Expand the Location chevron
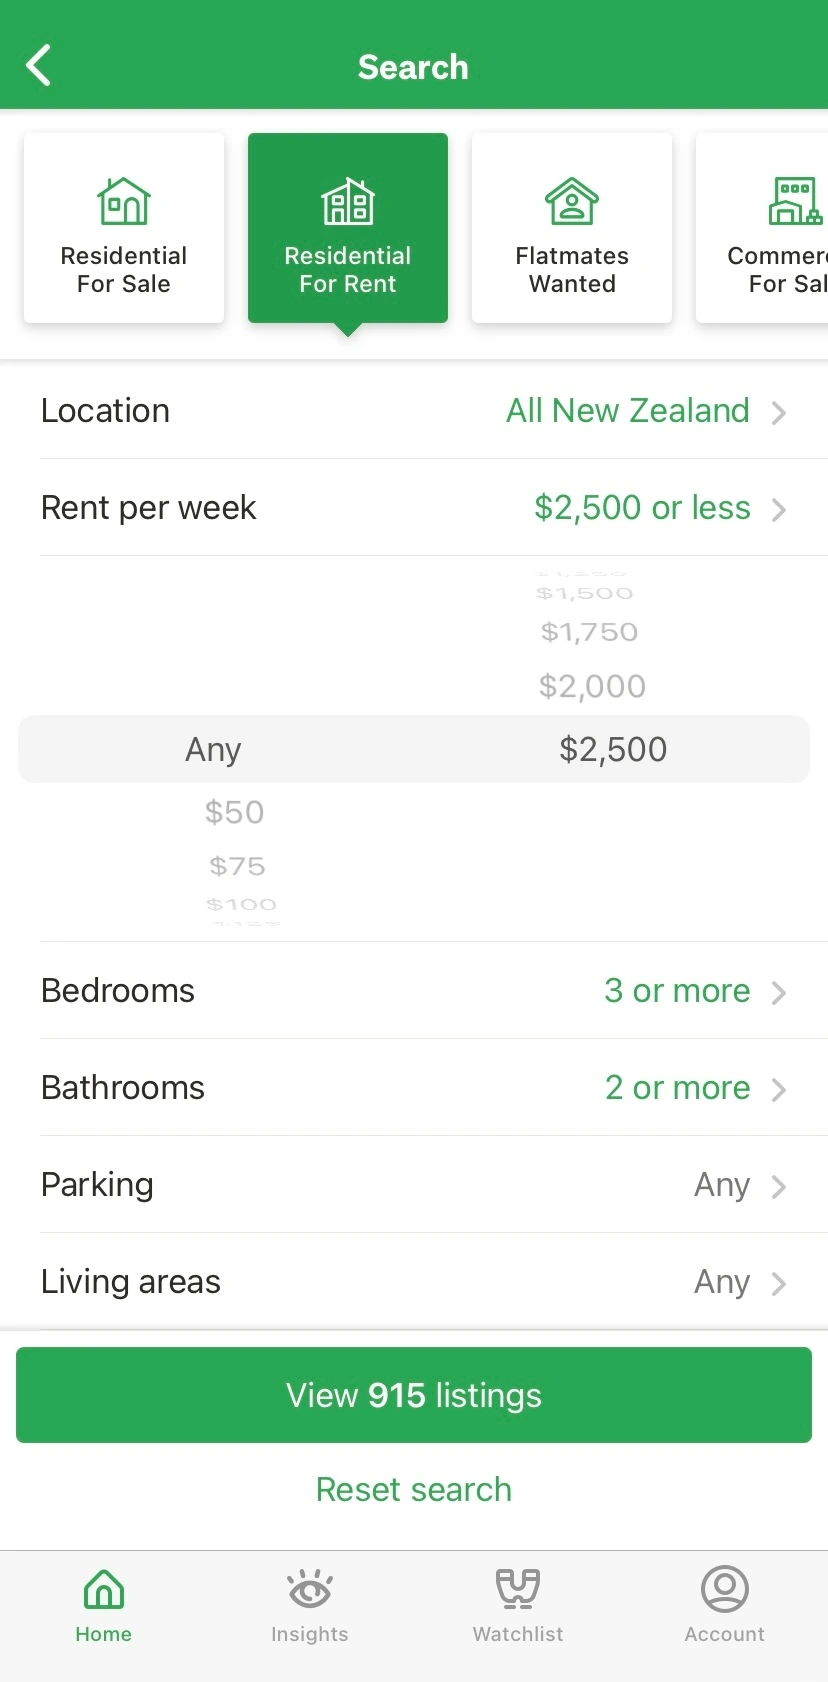The width and height of the screenshot is (828, 1682). [778, 412]
